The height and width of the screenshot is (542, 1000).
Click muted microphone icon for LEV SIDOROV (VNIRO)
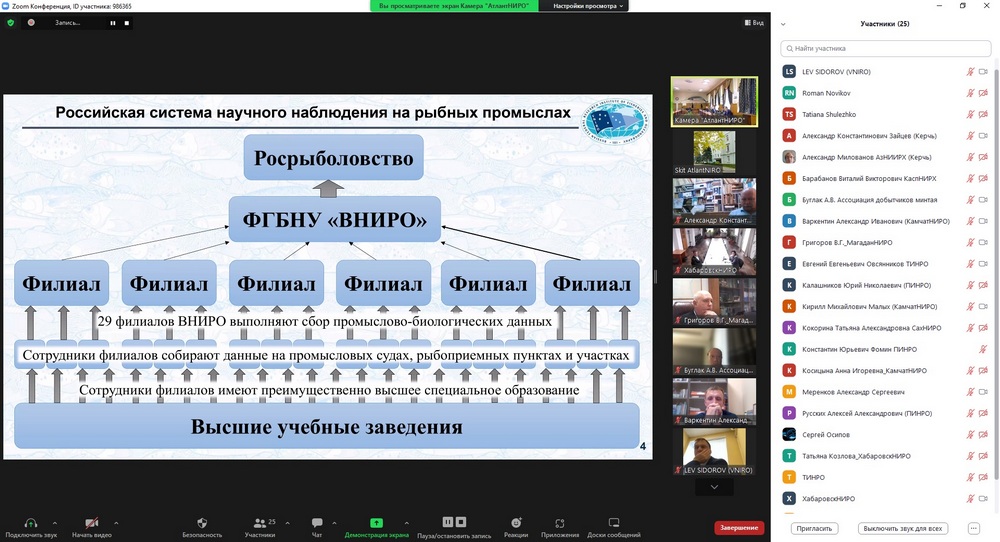pyautogui.click(x=970, y=72)
